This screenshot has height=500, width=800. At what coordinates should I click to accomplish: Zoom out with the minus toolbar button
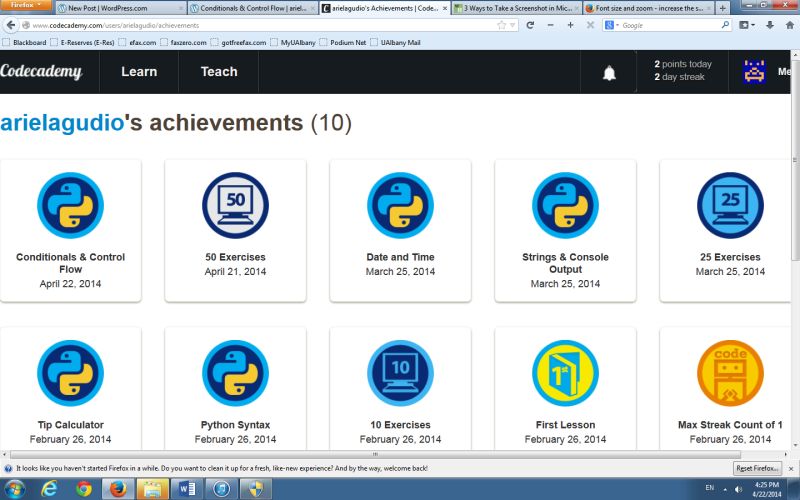coord(551,25)
